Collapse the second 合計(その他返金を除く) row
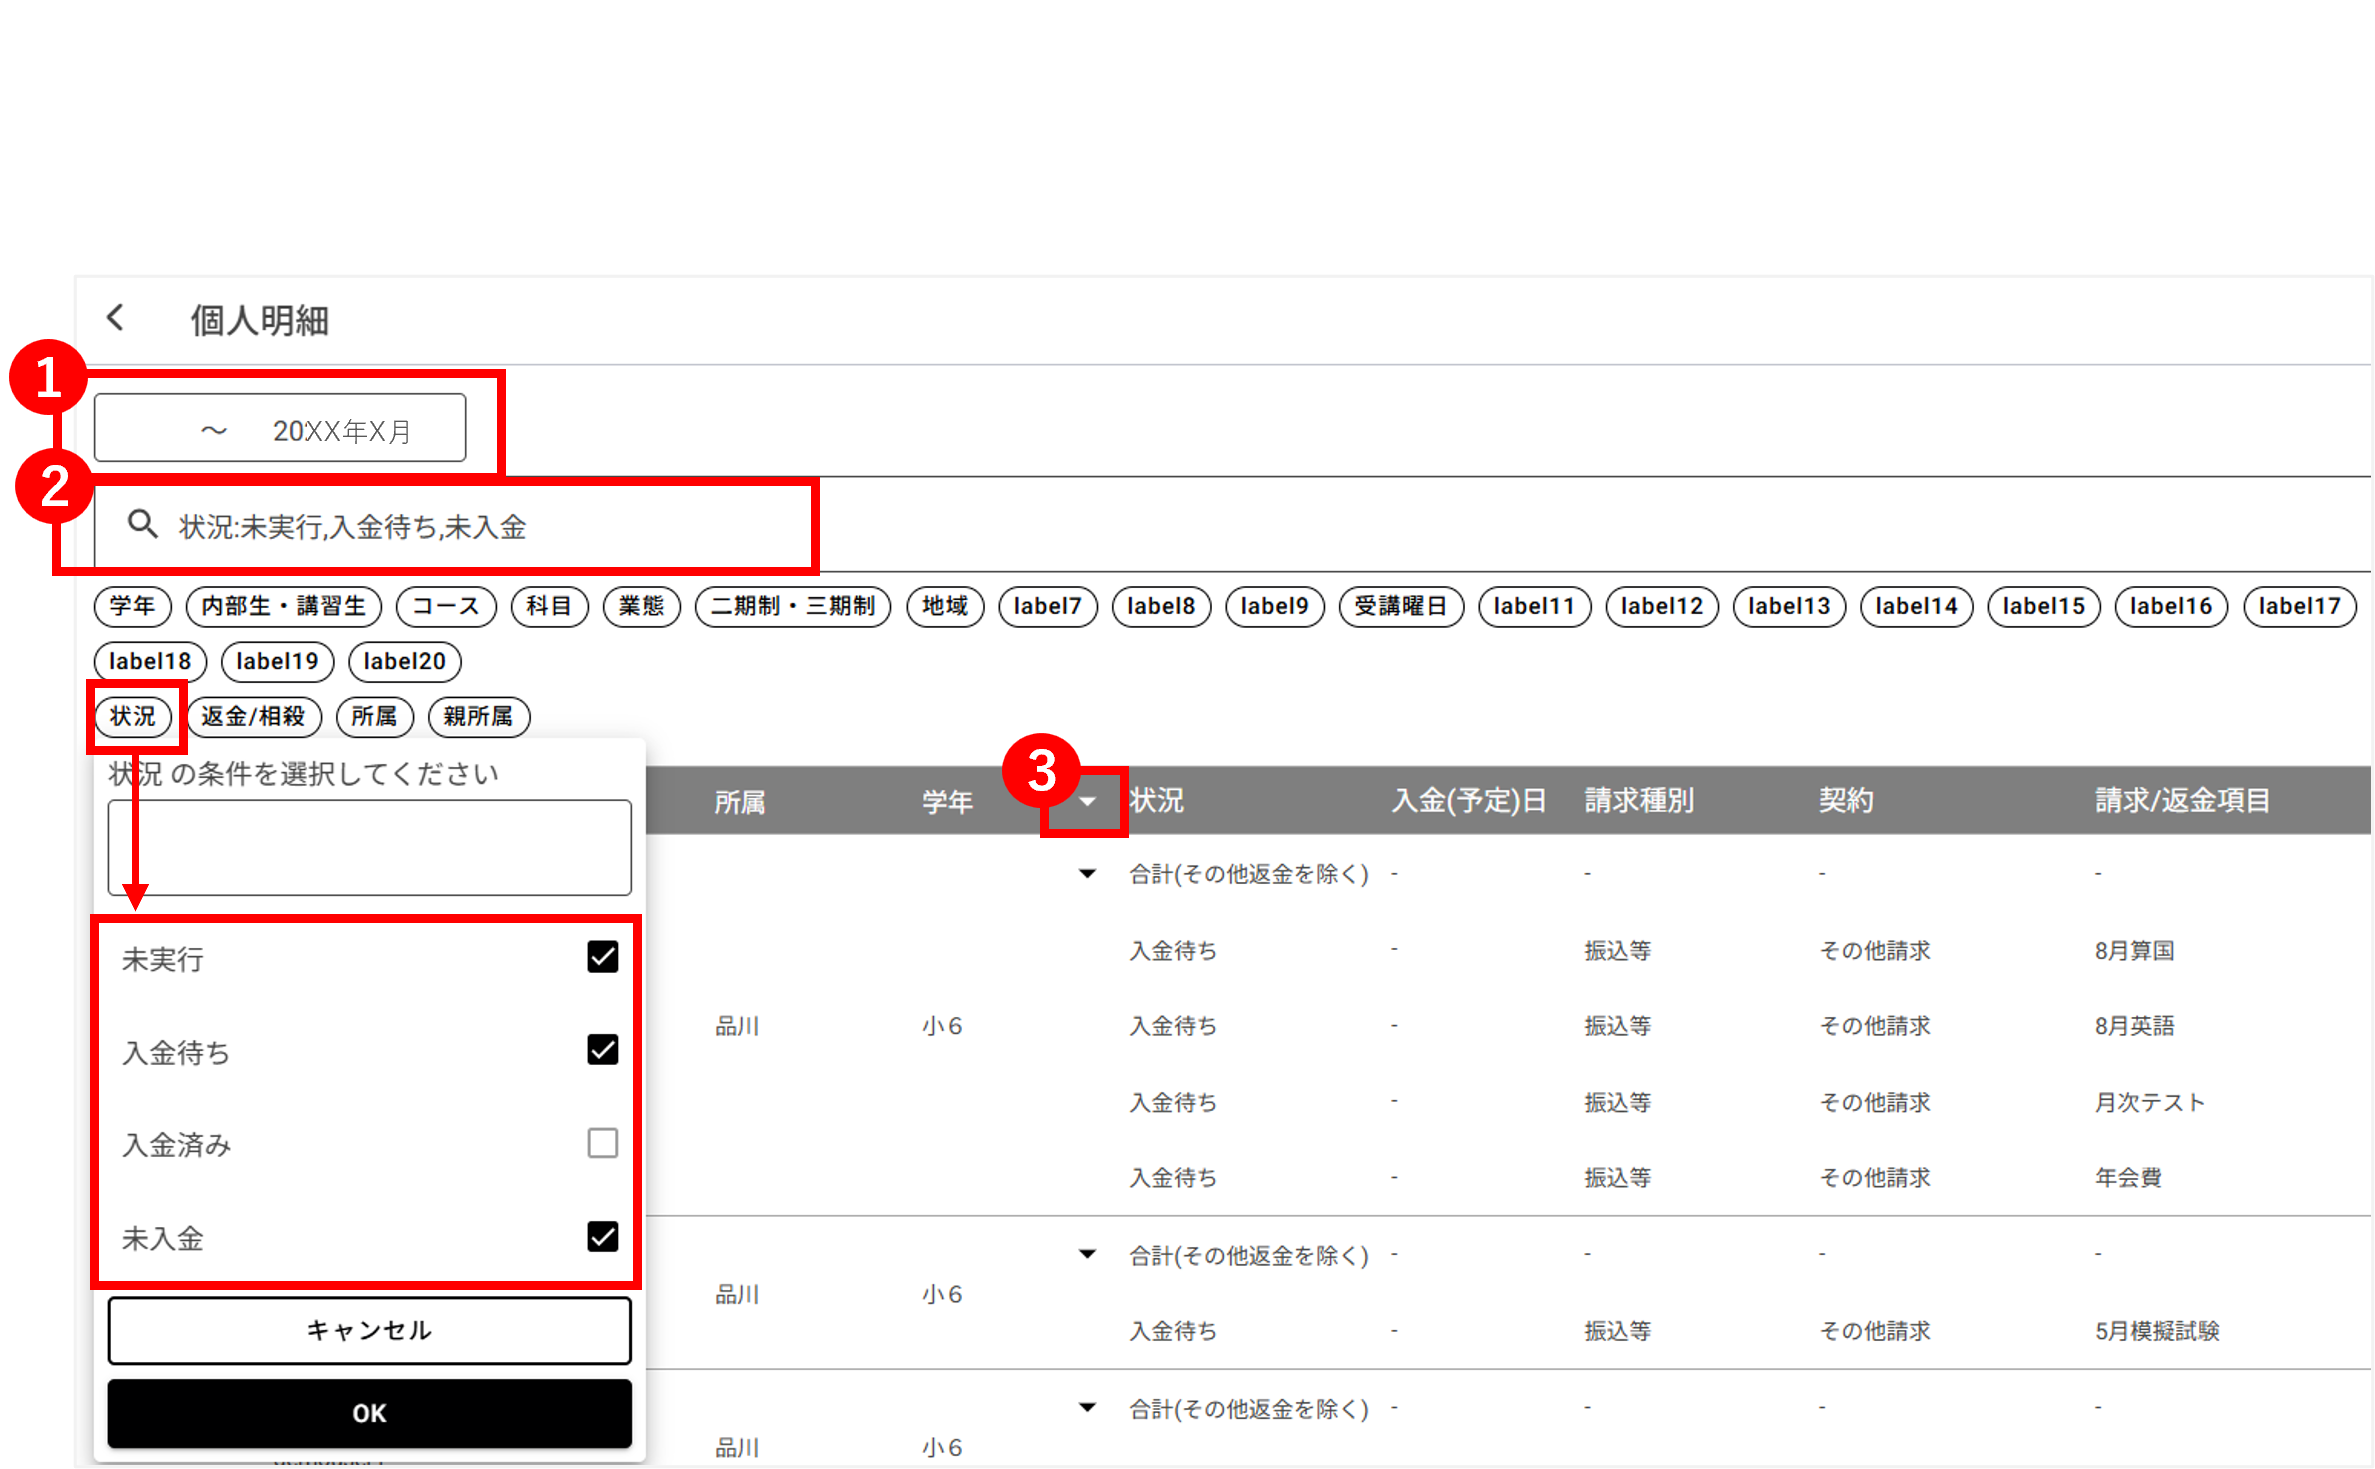This screenshot has width=2375, height=1469. tap(1087, 1254)
